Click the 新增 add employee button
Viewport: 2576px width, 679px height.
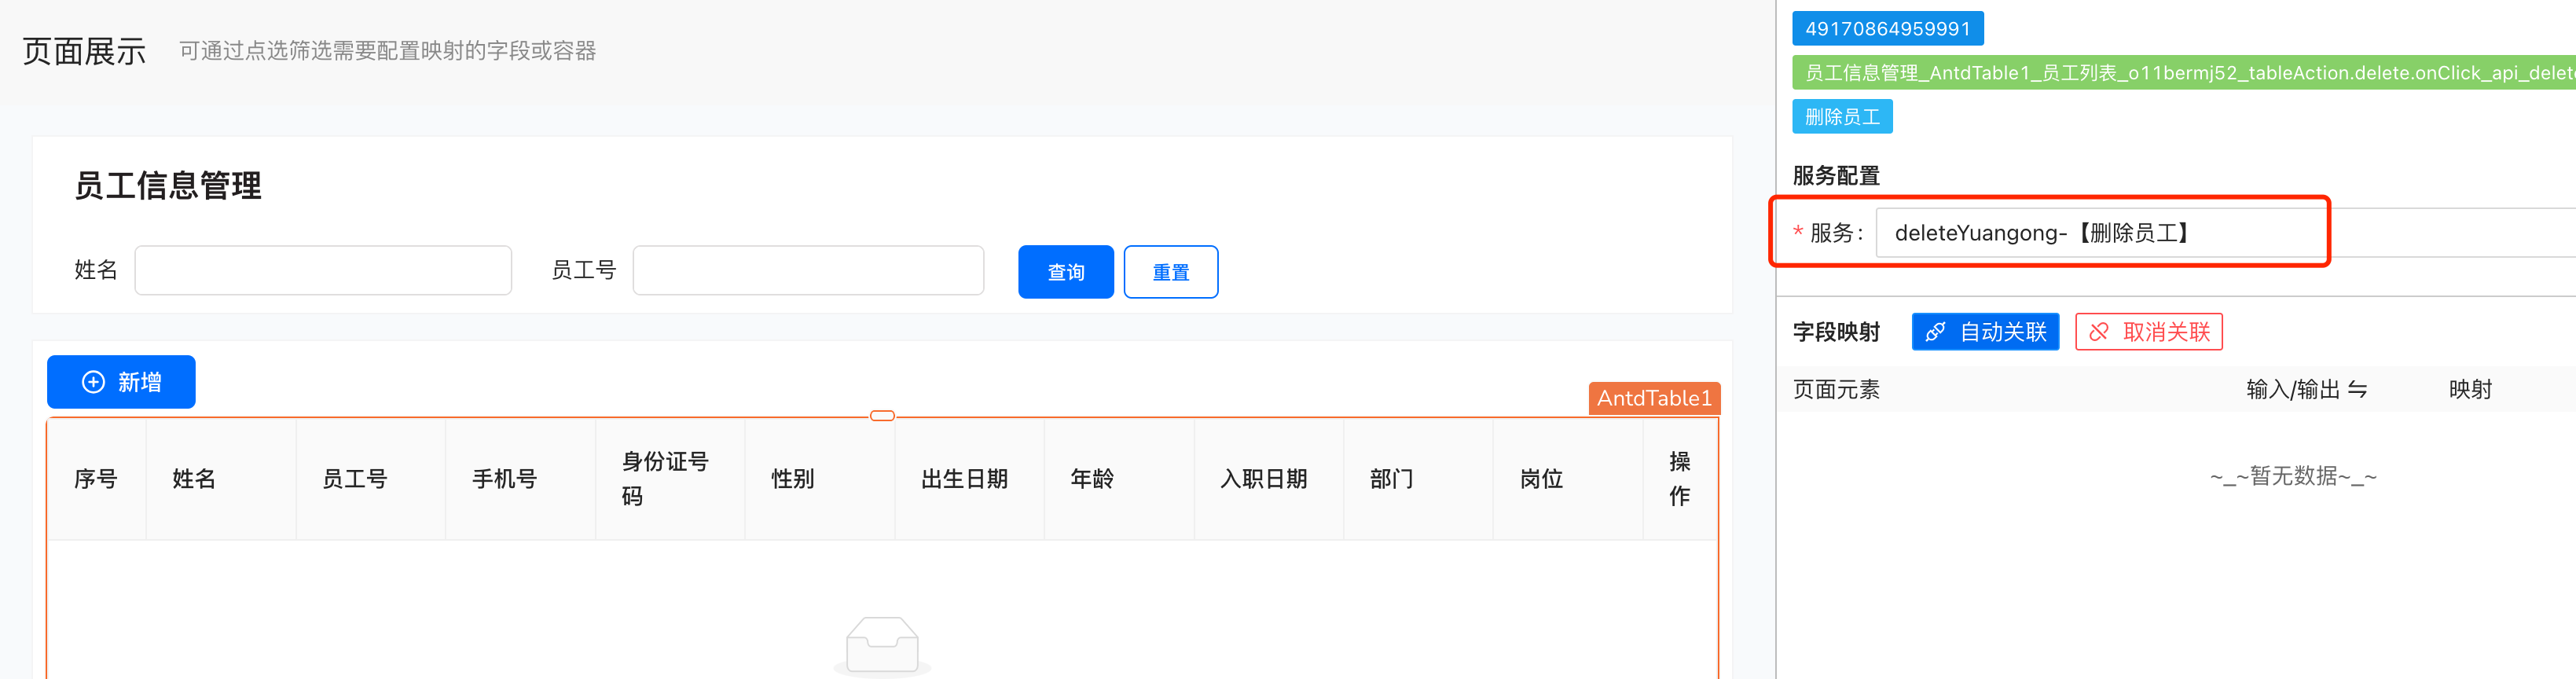121,382
